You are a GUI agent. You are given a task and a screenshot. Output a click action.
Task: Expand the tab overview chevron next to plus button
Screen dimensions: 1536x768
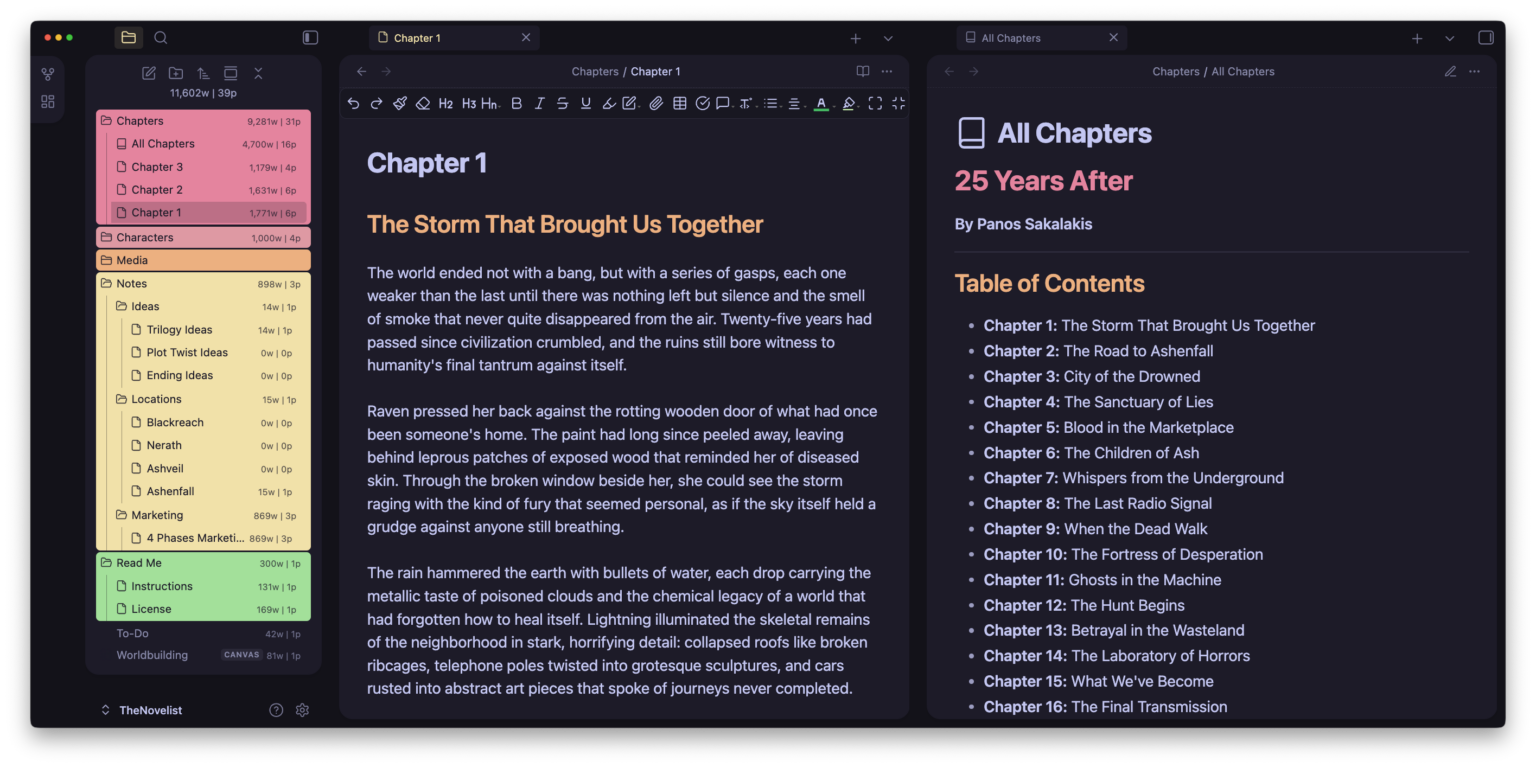[888, 38]
